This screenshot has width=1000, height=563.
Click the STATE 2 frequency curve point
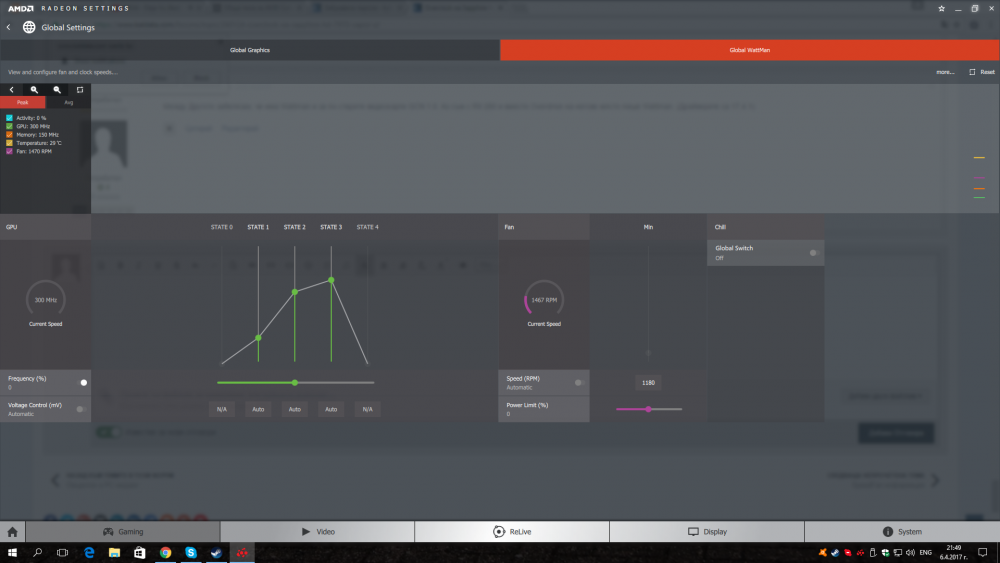pos(295,292)
